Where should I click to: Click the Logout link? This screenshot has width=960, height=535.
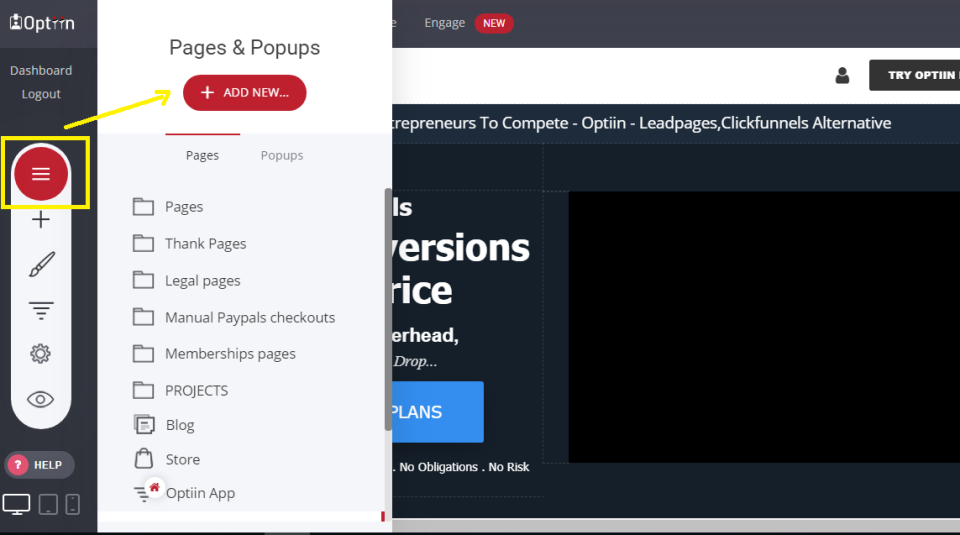[41, 94]
